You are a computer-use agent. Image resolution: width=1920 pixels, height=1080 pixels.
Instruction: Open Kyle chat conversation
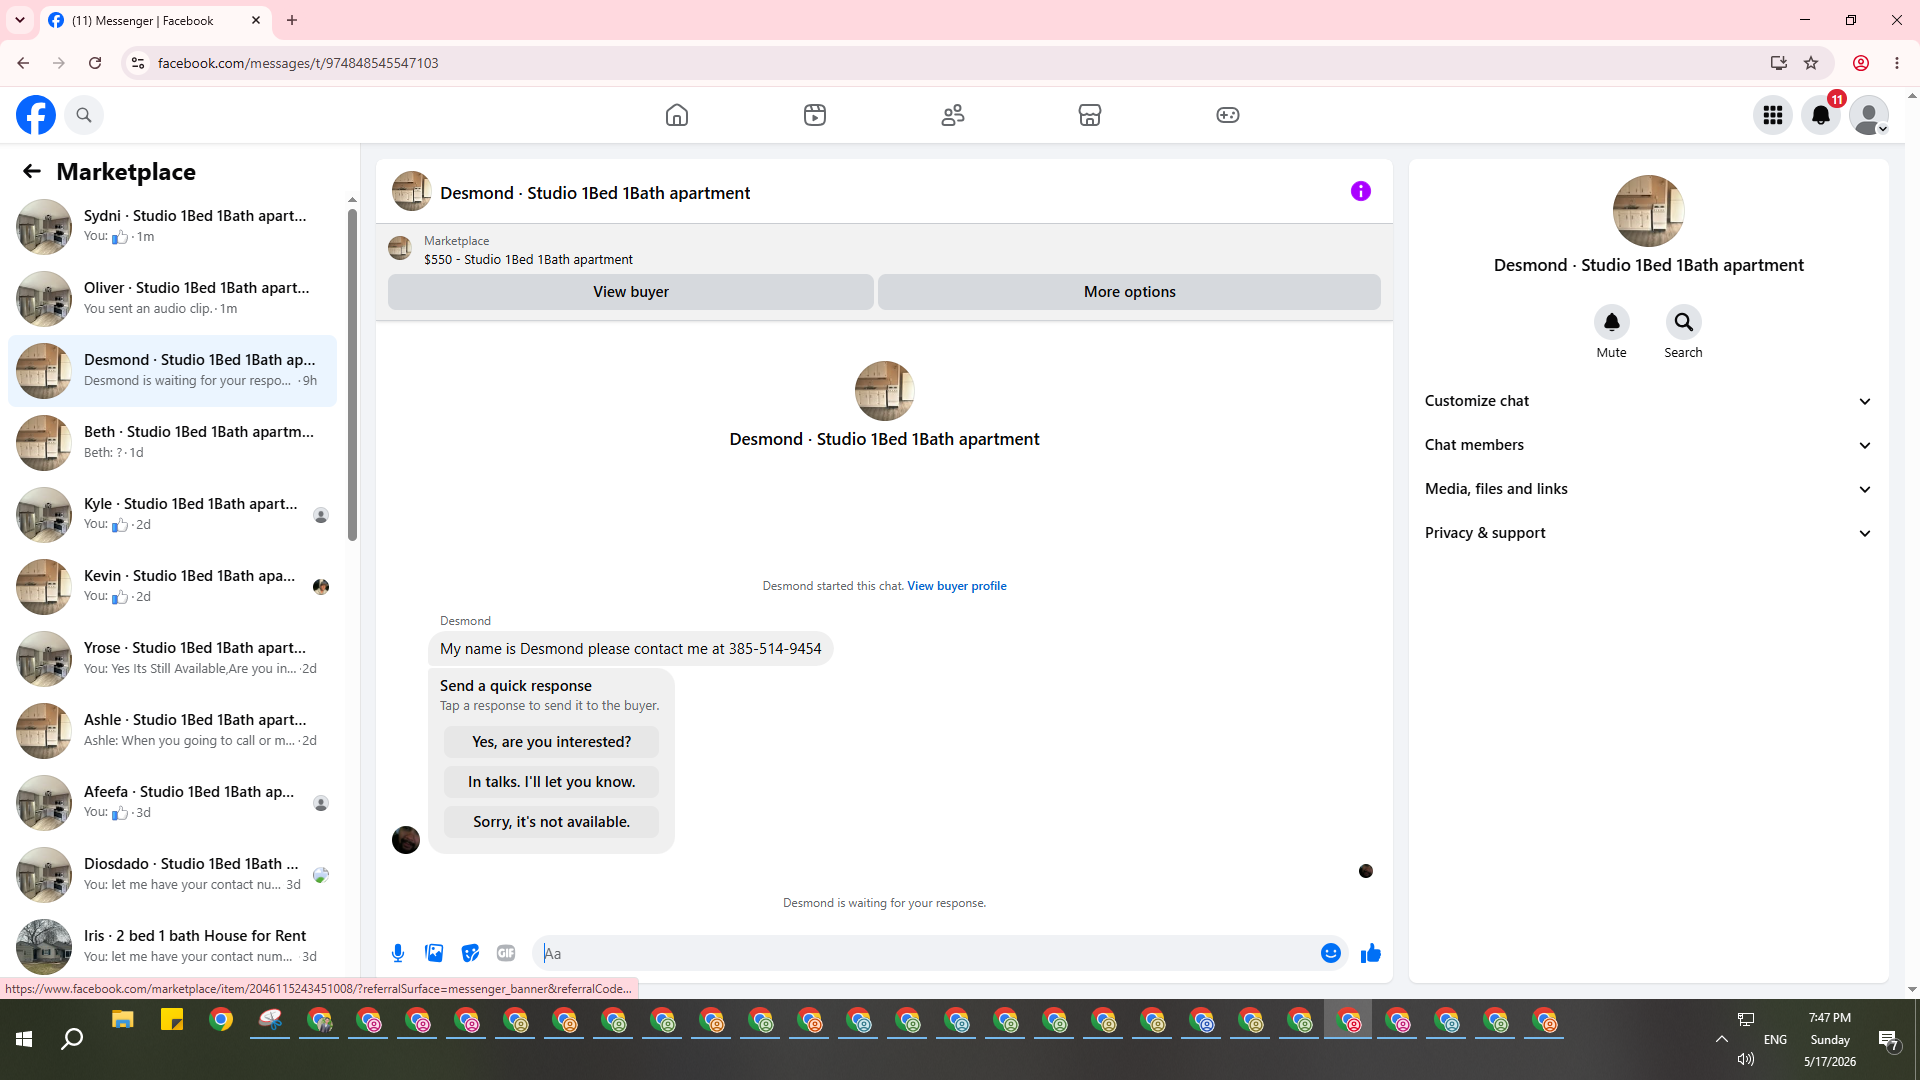172,514
